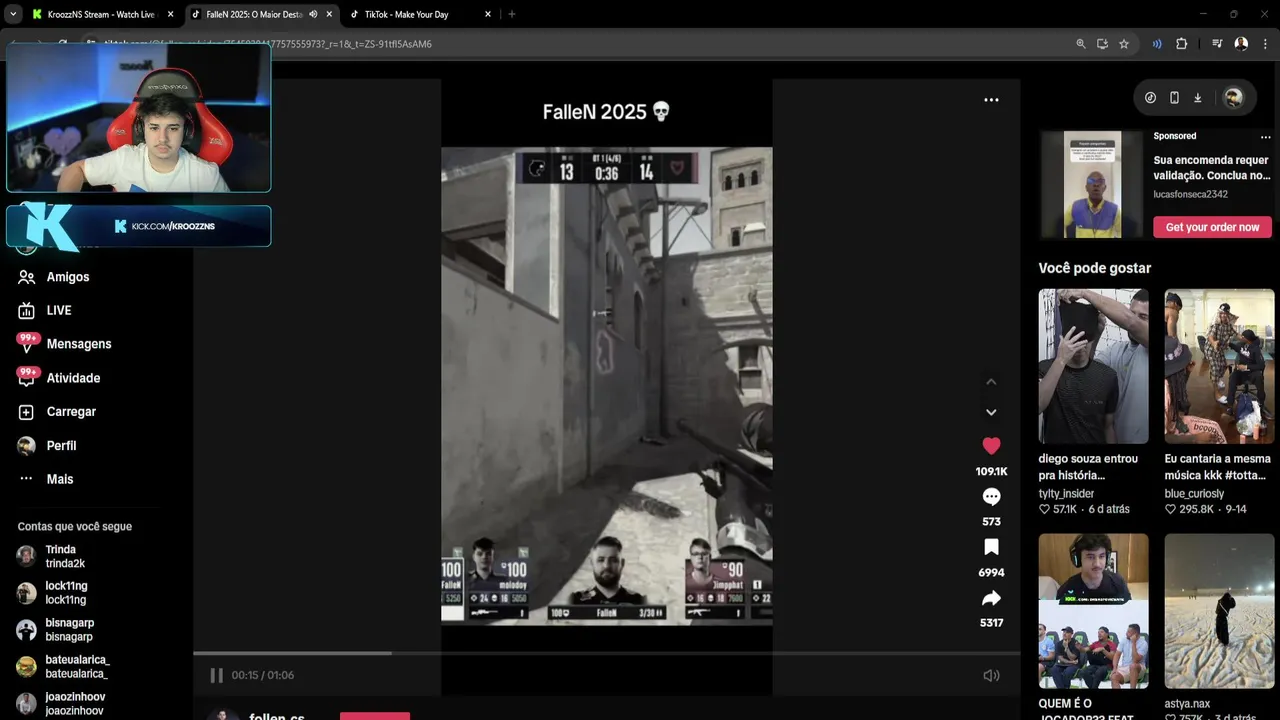
Task: Pause the video playback
Action: (x=216, y=675)
